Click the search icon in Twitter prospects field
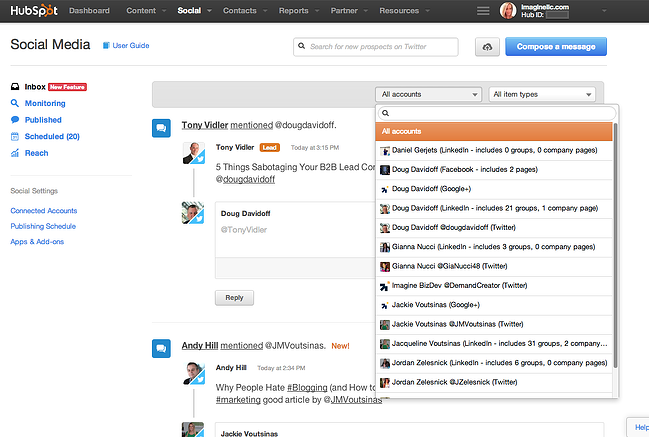 click(x=302, y=46)
